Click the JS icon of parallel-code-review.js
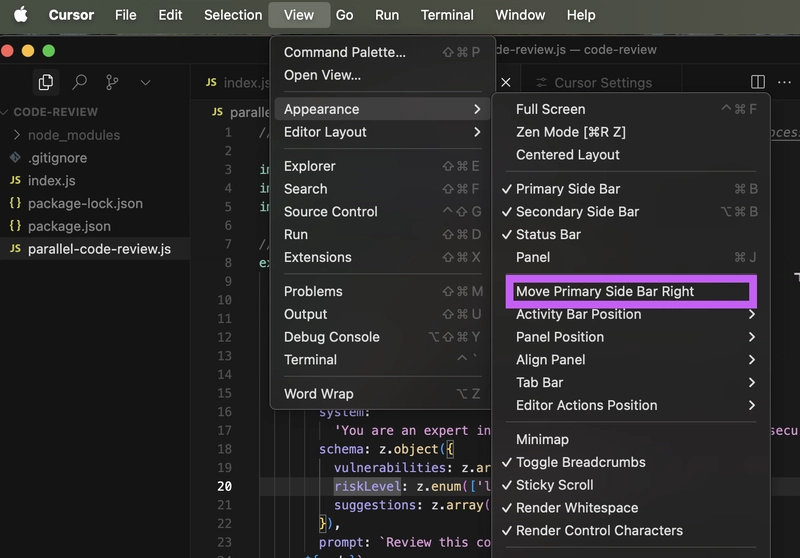This screenshot has width=800, height=558. pos(15,248)
